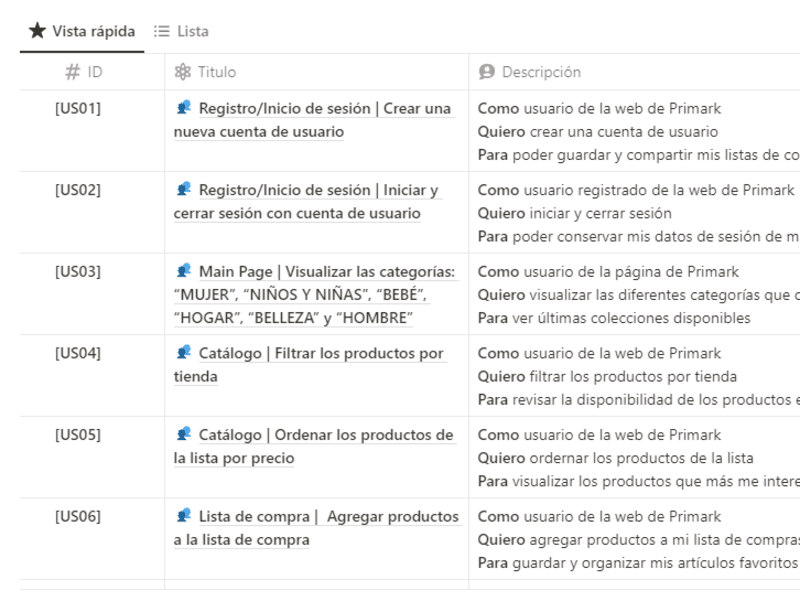
Task: Click the list icon next to Lista
Action: tap(162, 32)
